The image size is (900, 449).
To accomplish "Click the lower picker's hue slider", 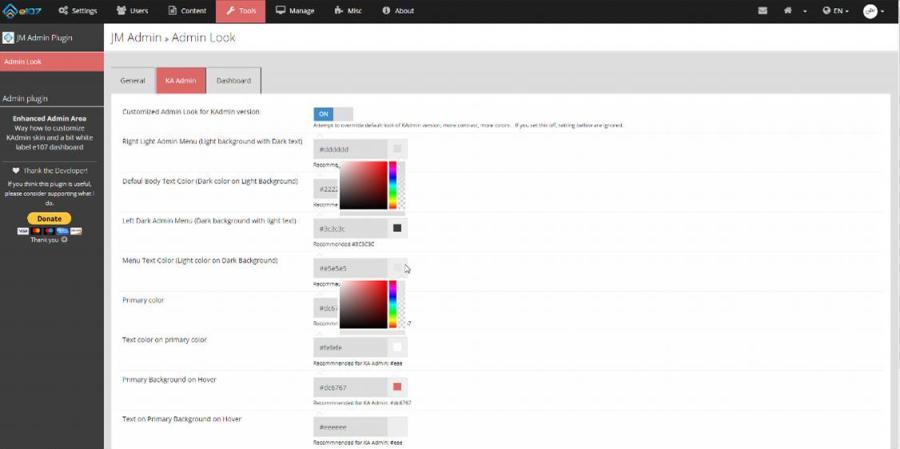I will coord(393,304).
